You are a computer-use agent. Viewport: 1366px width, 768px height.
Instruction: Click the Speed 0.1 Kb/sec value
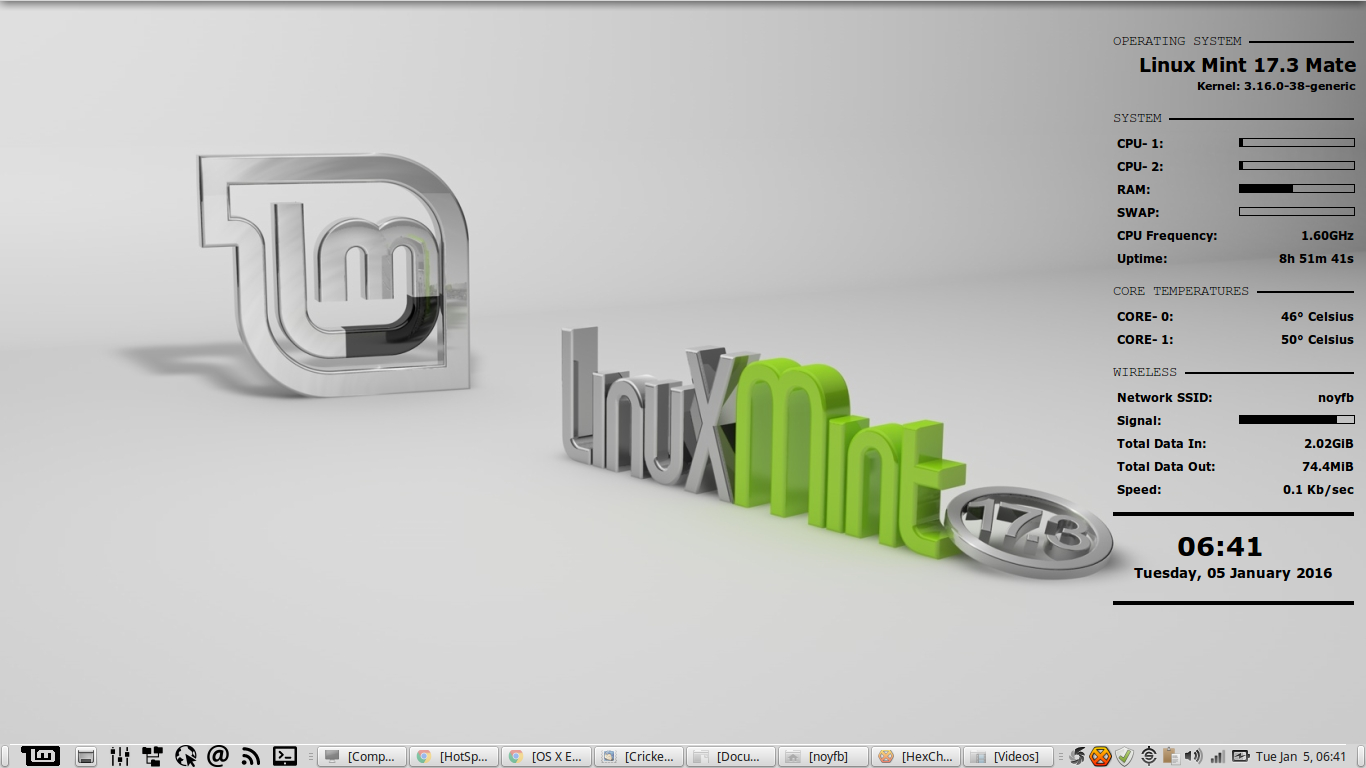point(1319,490)
